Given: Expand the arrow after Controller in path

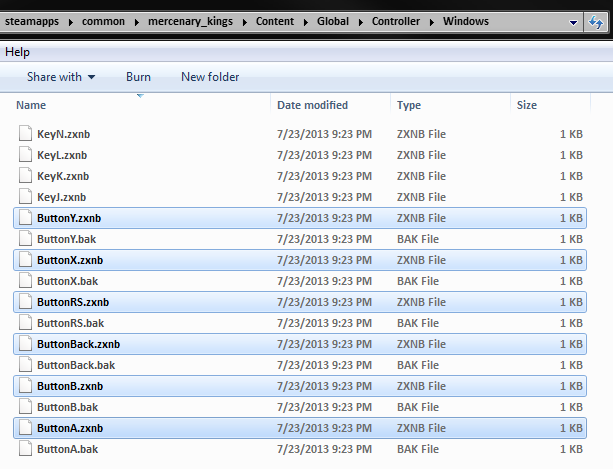Looking at the screenshot, I should tap(432, 22).
